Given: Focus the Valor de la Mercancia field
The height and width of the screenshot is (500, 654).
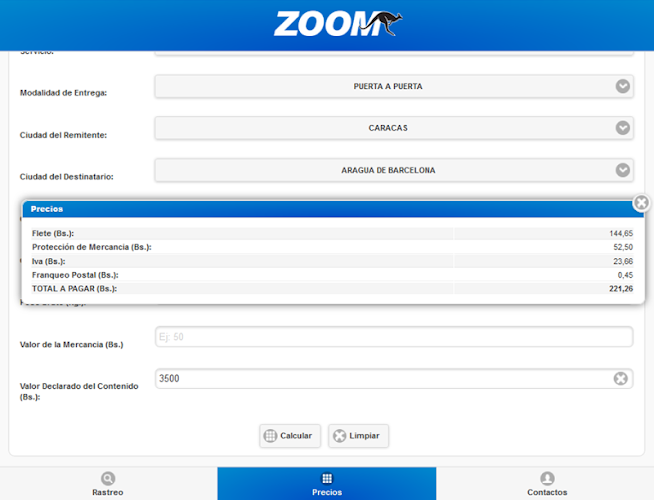Looking at the screenshot, I should (394, 337).
